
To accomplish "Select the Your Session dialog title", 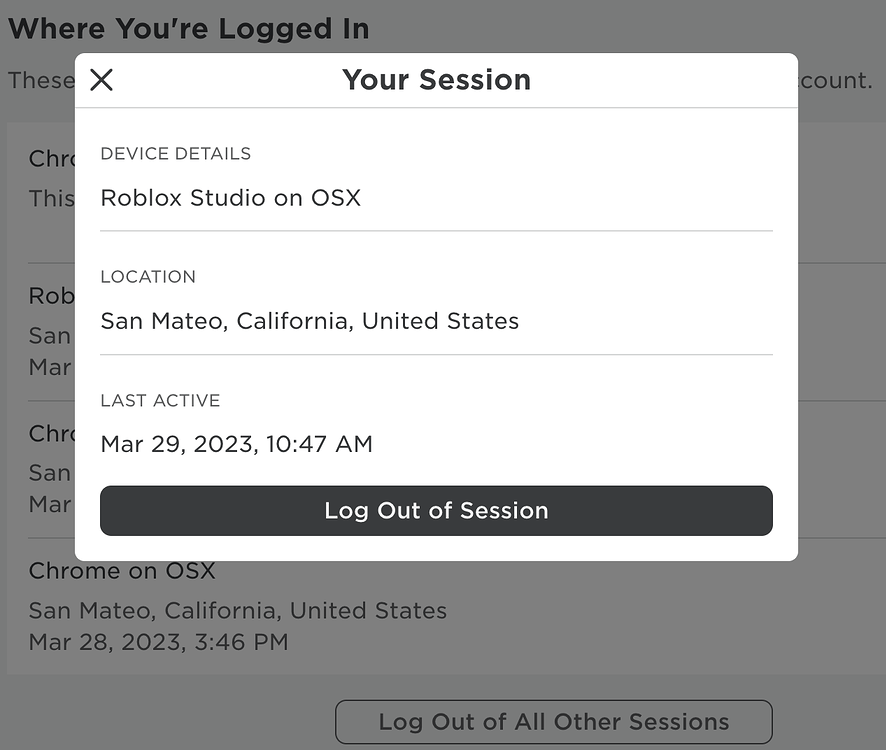I will pos(436,79).
